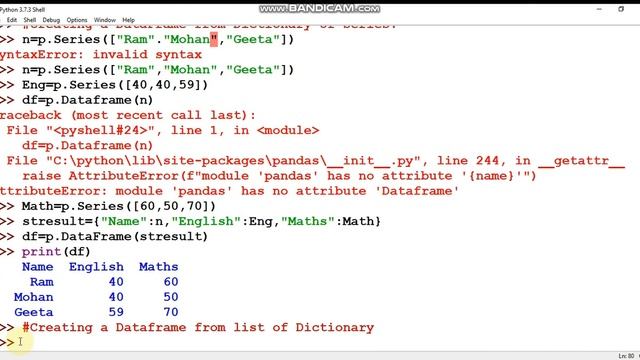Open the Help menu
The width and height of the screenshot is (640, 360).
coord(128,20)
